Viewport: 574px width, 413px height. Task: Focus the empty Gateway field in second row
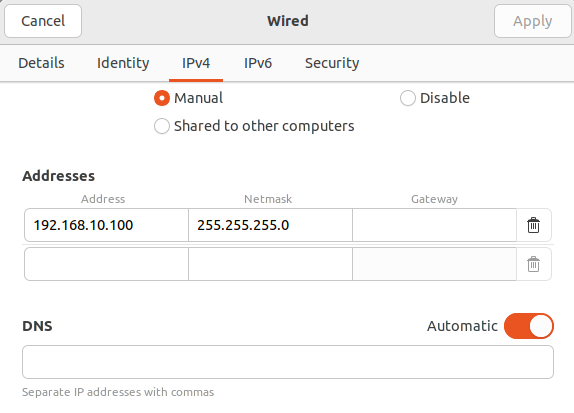coord(435,264)
